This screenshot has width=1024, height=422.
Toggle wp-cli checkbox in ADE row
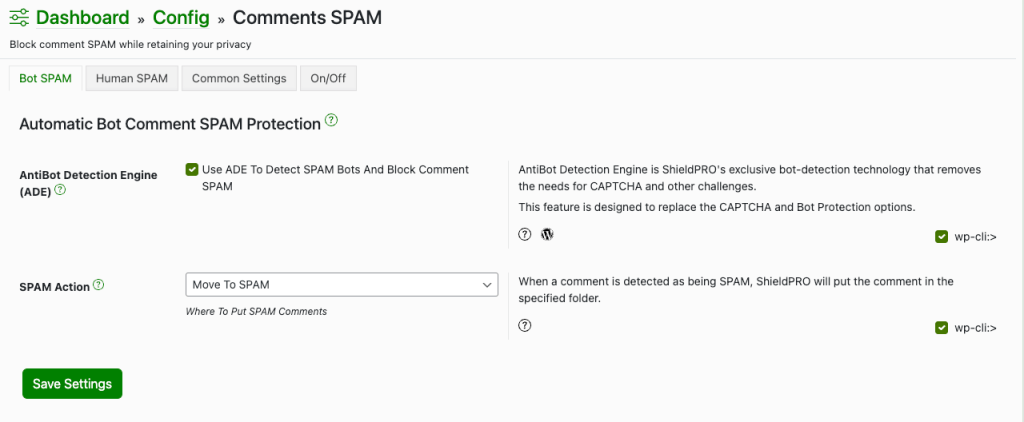point(941,237)
